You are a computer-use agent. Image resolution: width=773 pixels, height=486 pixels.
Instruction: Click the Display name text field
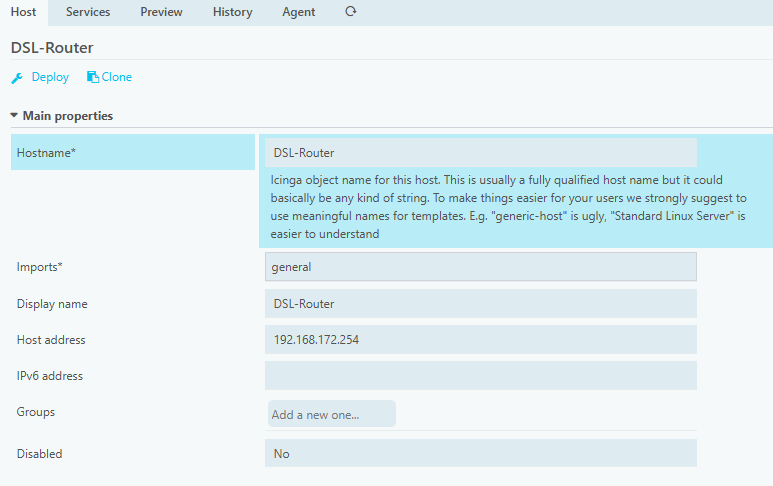point(481,304)
